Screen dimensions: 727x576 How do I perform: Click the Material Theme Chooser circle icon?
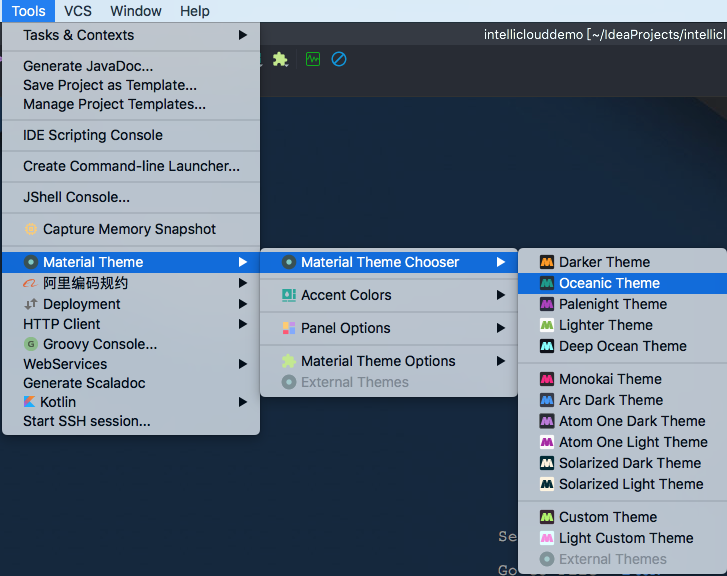coord(288,262)
